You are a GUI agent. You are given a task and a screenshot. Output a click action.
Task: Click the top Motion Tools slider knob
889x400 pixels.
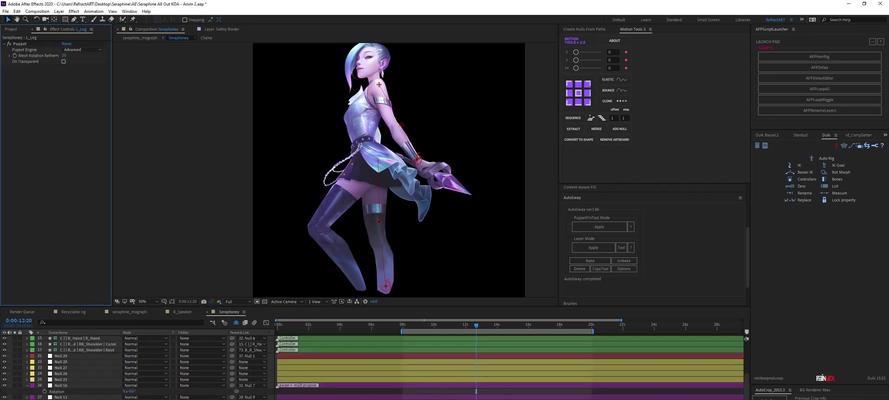[x=575, y=52]
